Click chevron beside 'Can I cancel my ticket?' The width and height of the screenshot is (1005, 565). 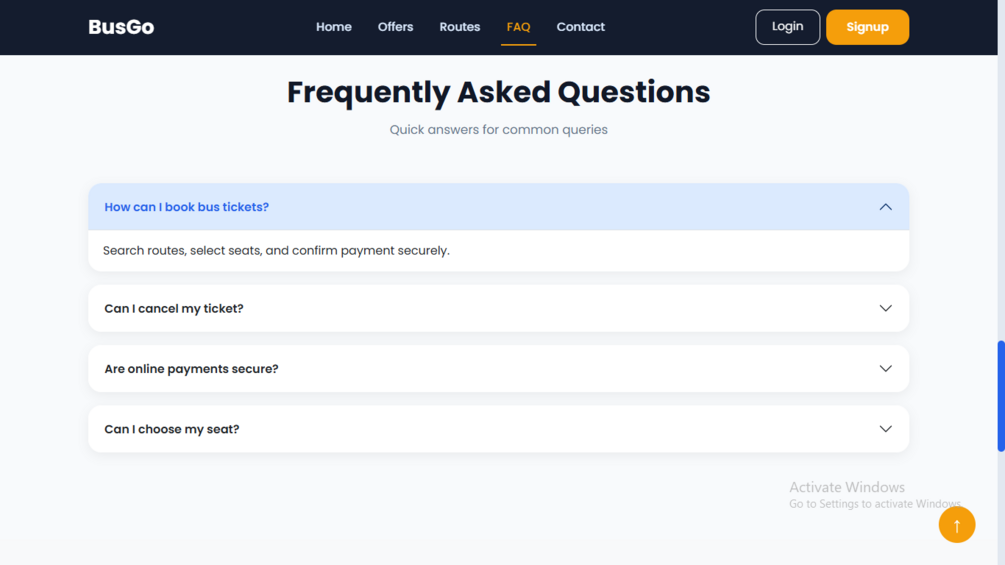[x=885, y=308]
